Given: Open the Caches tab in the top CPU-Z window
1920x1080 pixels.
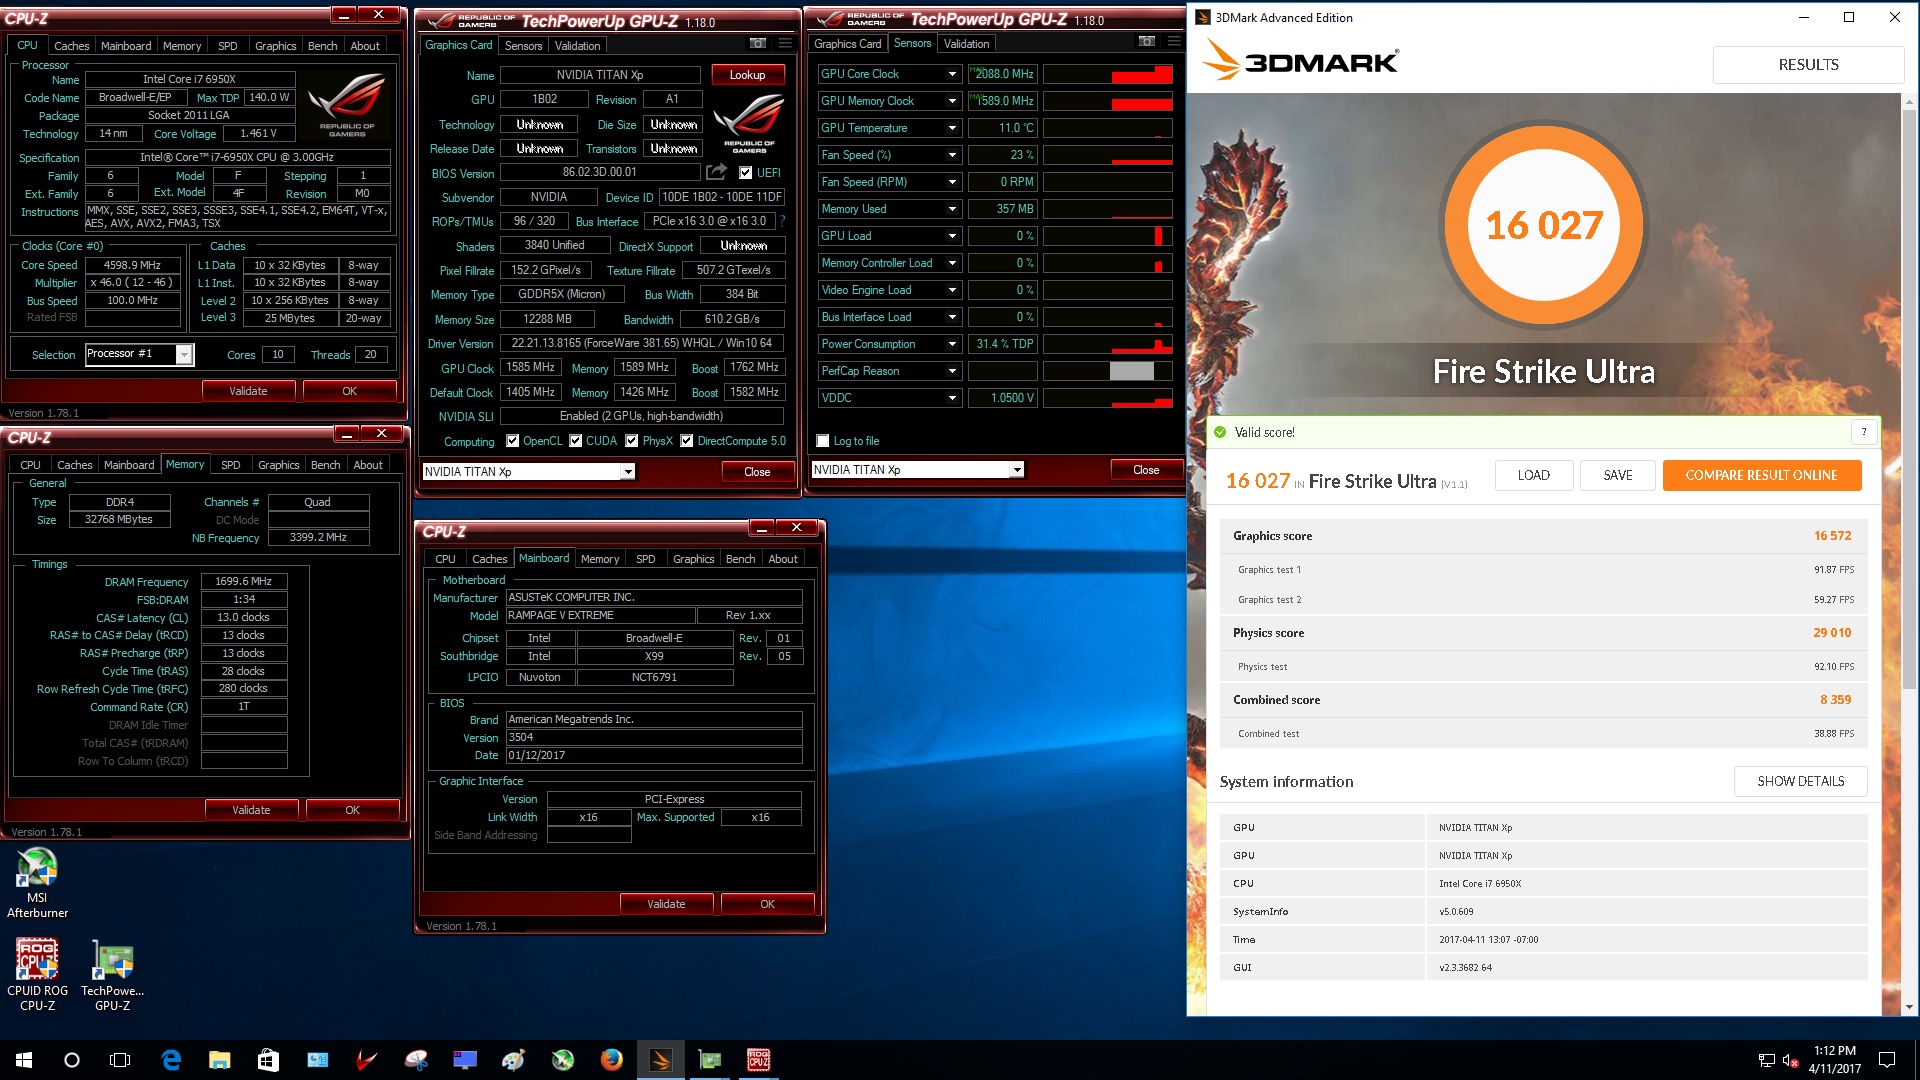Looking at the screenshot, I should 71,46.
